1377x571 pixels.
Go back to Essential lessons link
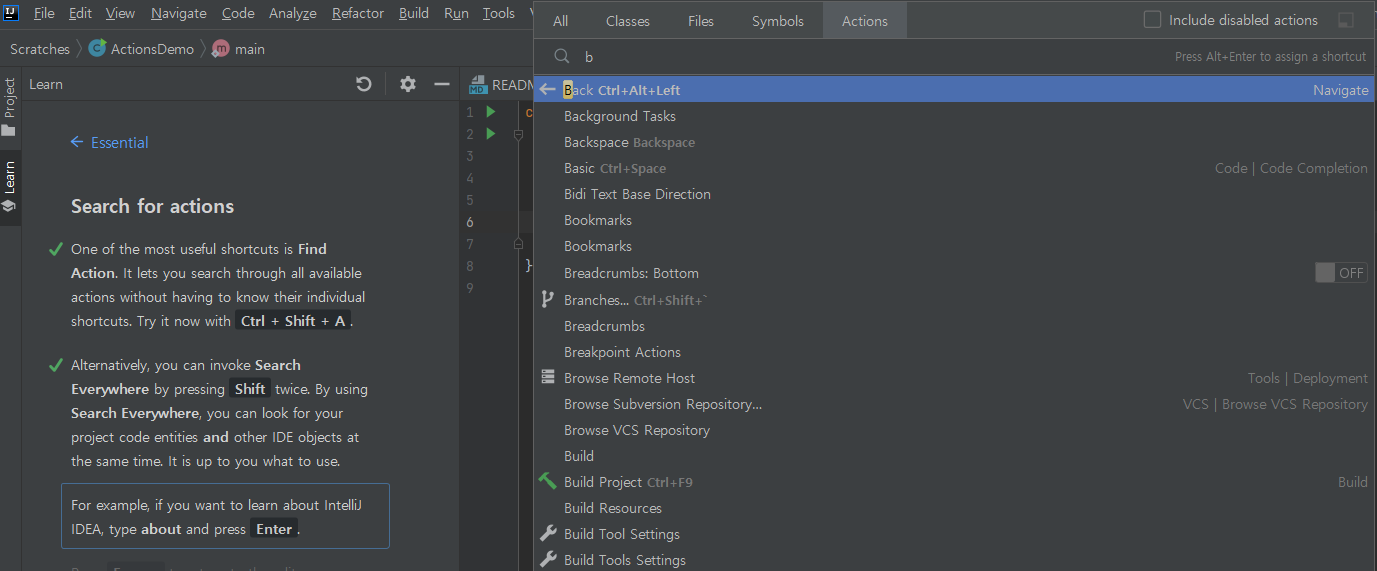[109, 142]
